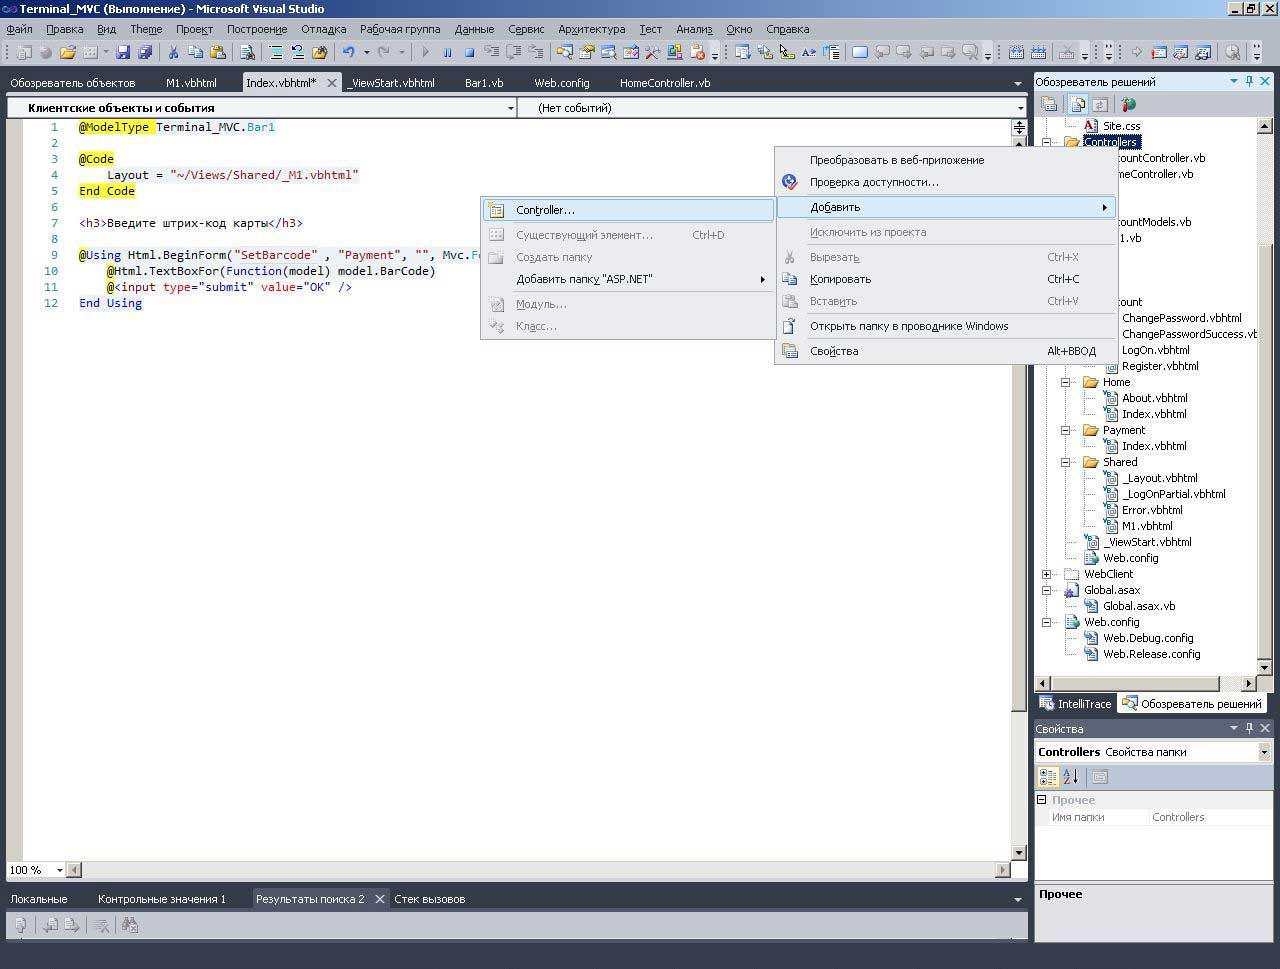Image resolution: width=1280 pixels, height=969 pixels.
Task: Click 'Копировать' in the context menu
Action: (946, 279)
